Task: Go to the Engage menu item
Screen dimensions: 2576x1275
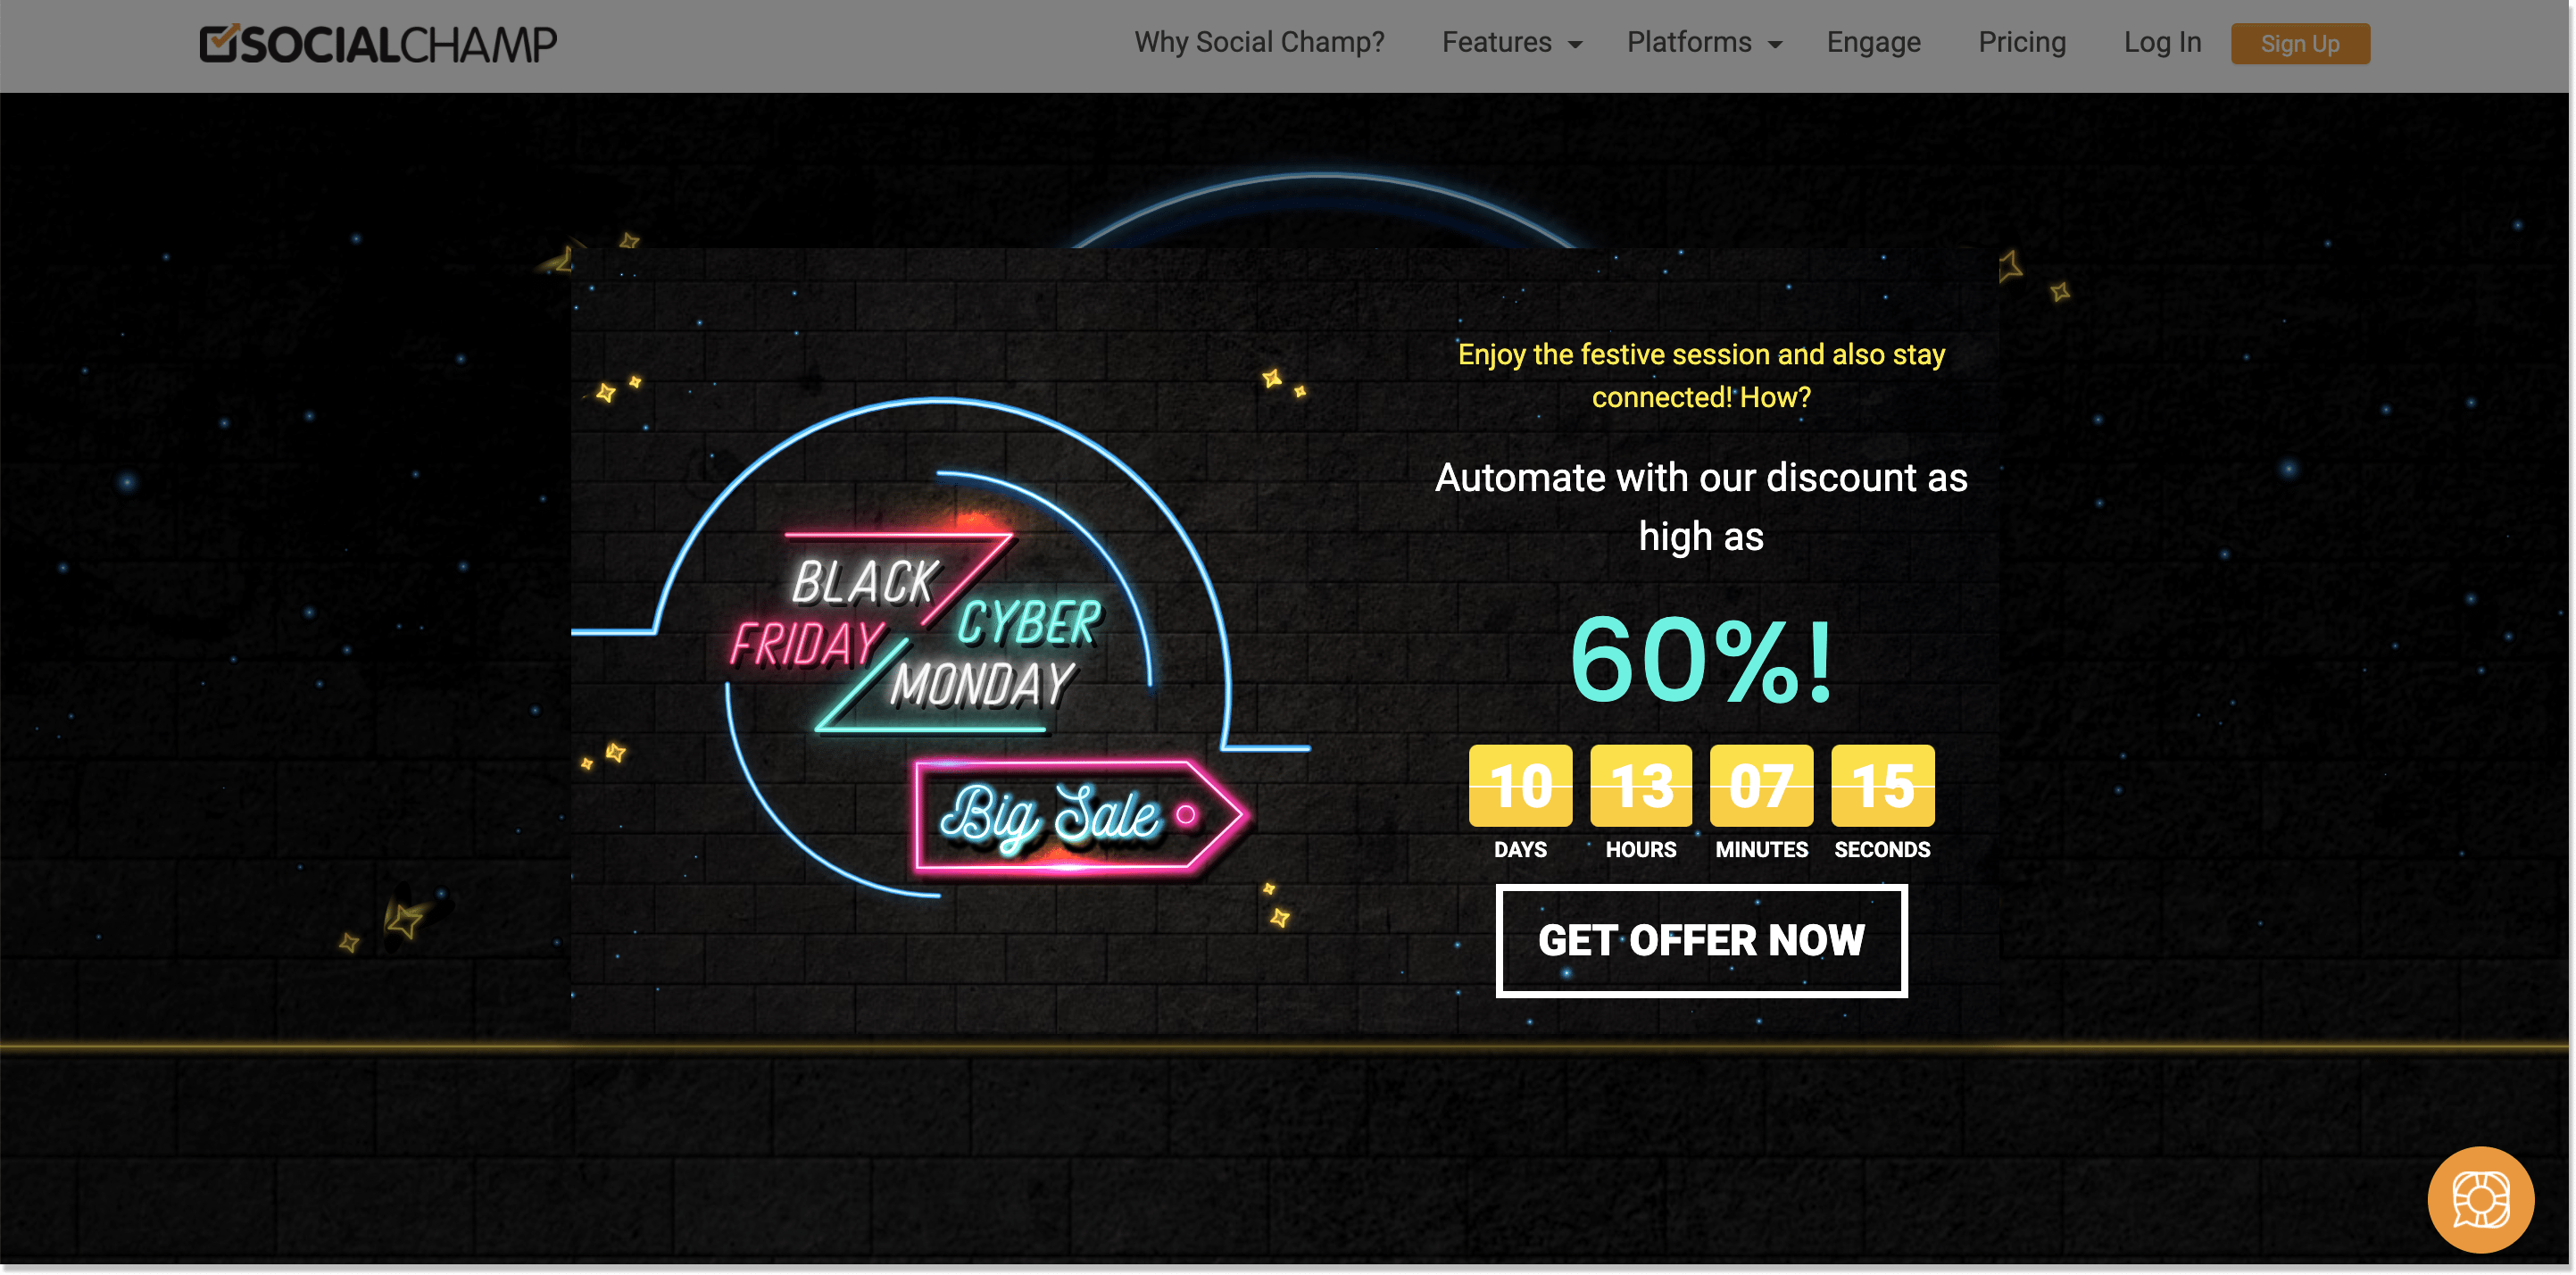Action: 1873,42
